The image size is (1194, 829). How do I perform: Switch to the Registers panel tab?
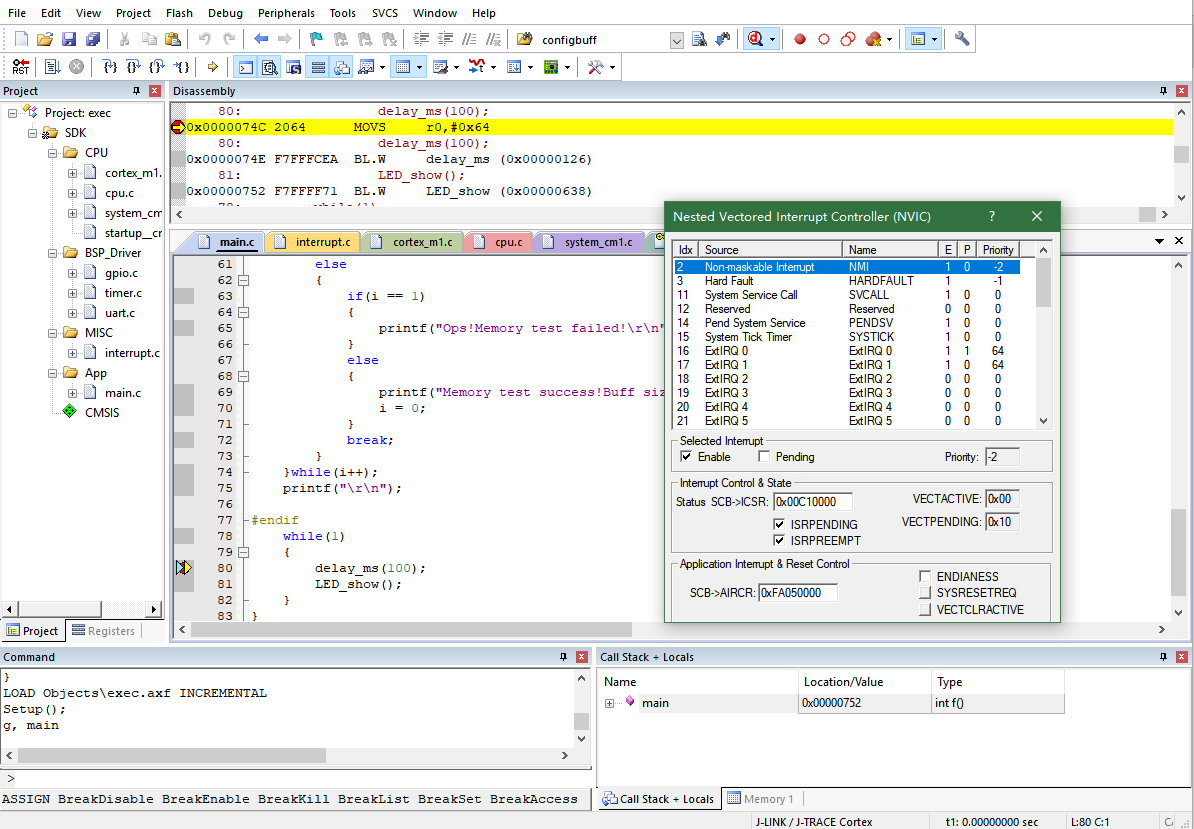[x=102, y=631]
